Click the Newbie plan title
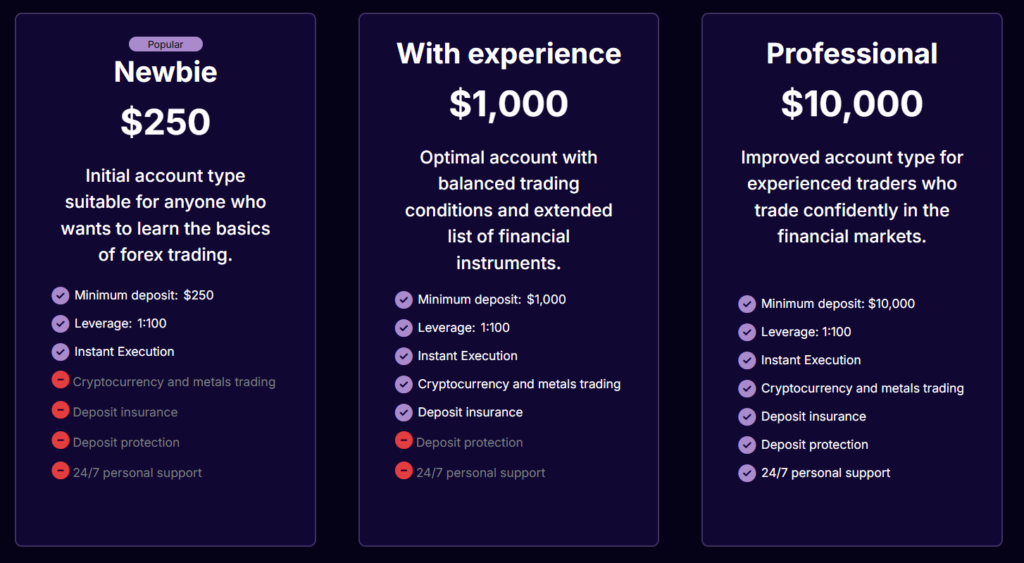Screen dimensions: 1024x563 click(x=166, y=72)
